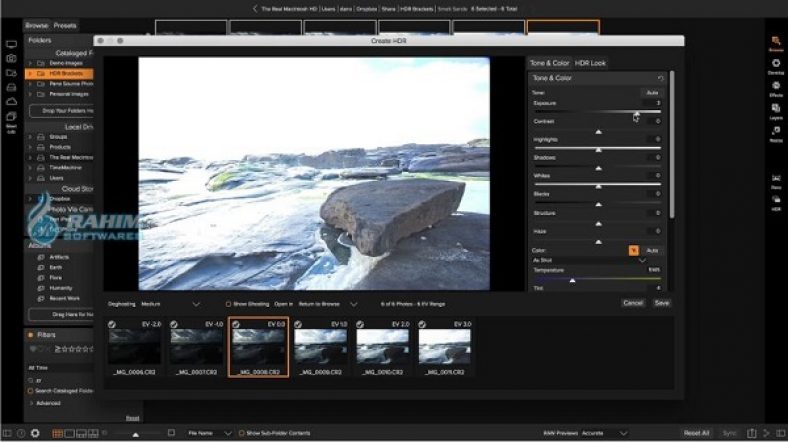Open the Deghosting Medium dropdown

click(195, 303)
